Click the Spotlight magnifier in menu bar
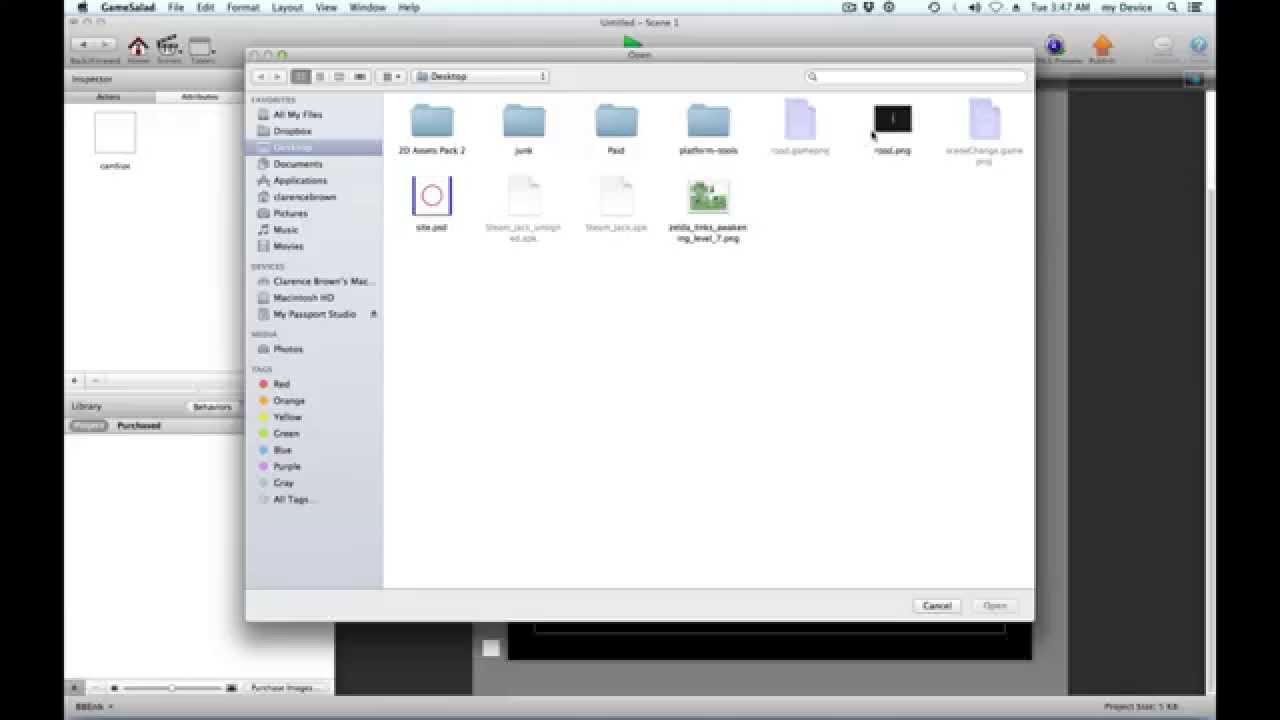The height and width of the screenshot is (720, 1280). pyautogui.click(x=1172, y=7)
